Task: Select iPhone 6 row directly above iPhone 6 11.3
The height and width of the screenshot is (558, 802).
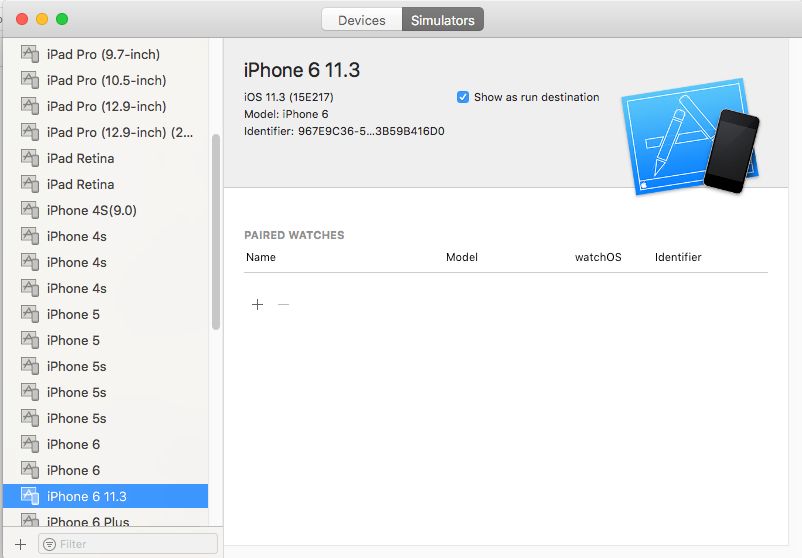Action: click(105, 470)
